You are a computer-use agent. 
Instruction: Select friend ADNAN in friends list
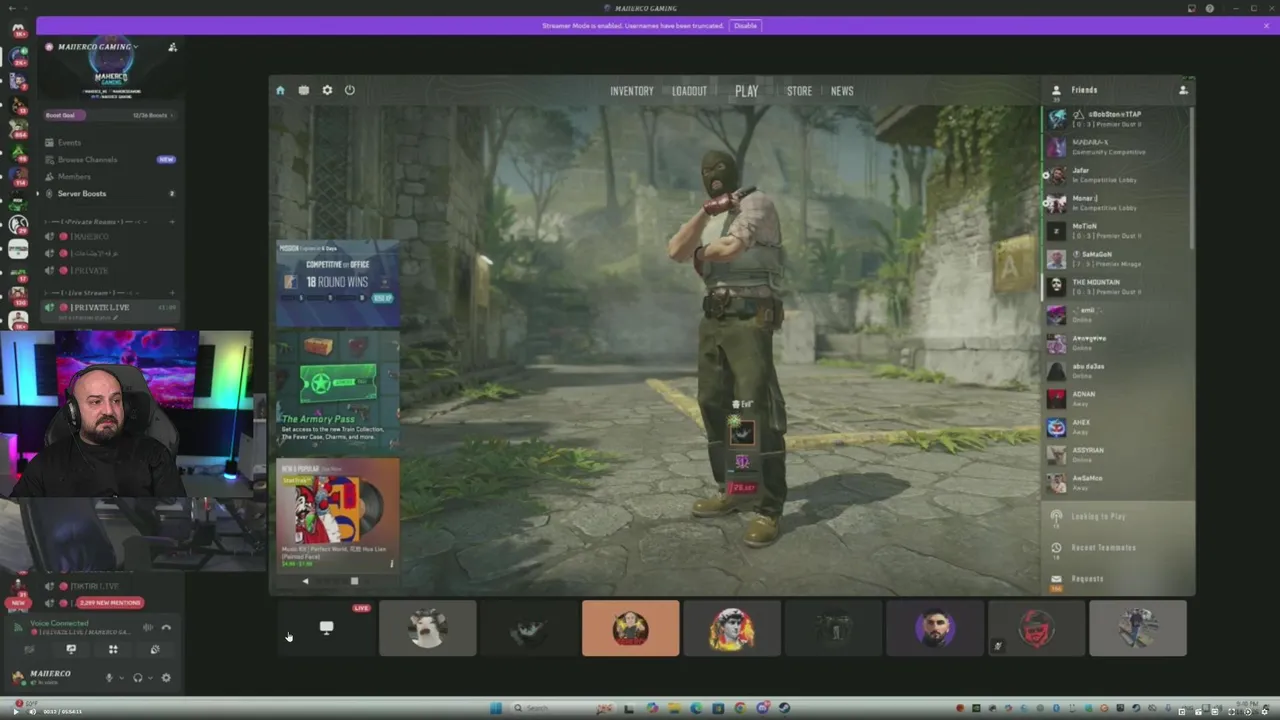[1116, 399]
